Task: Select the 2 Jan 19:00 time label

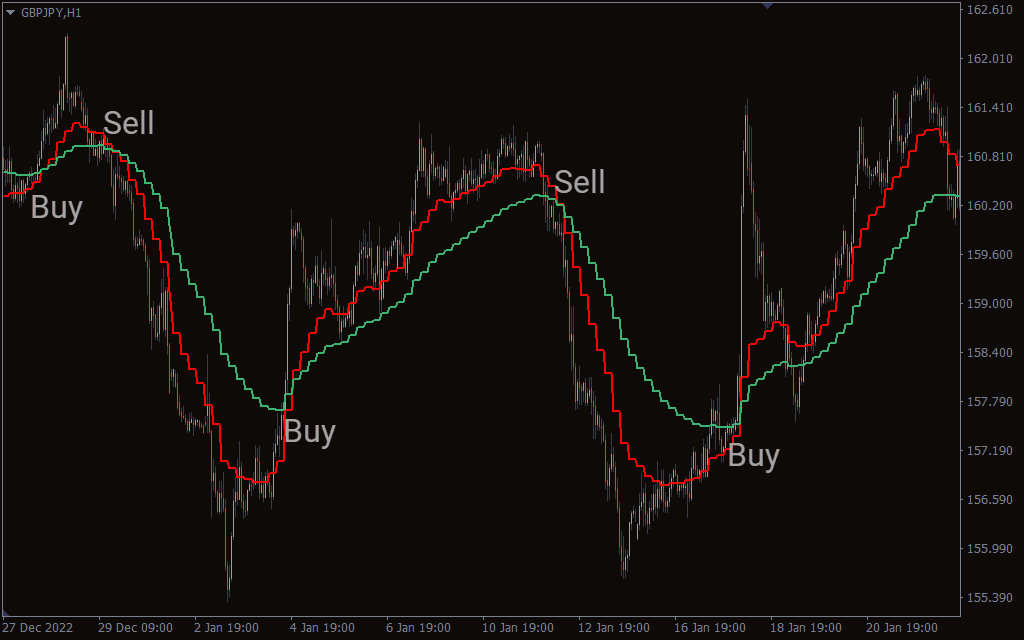Action: pyautogui.click(x=227, y=628)
